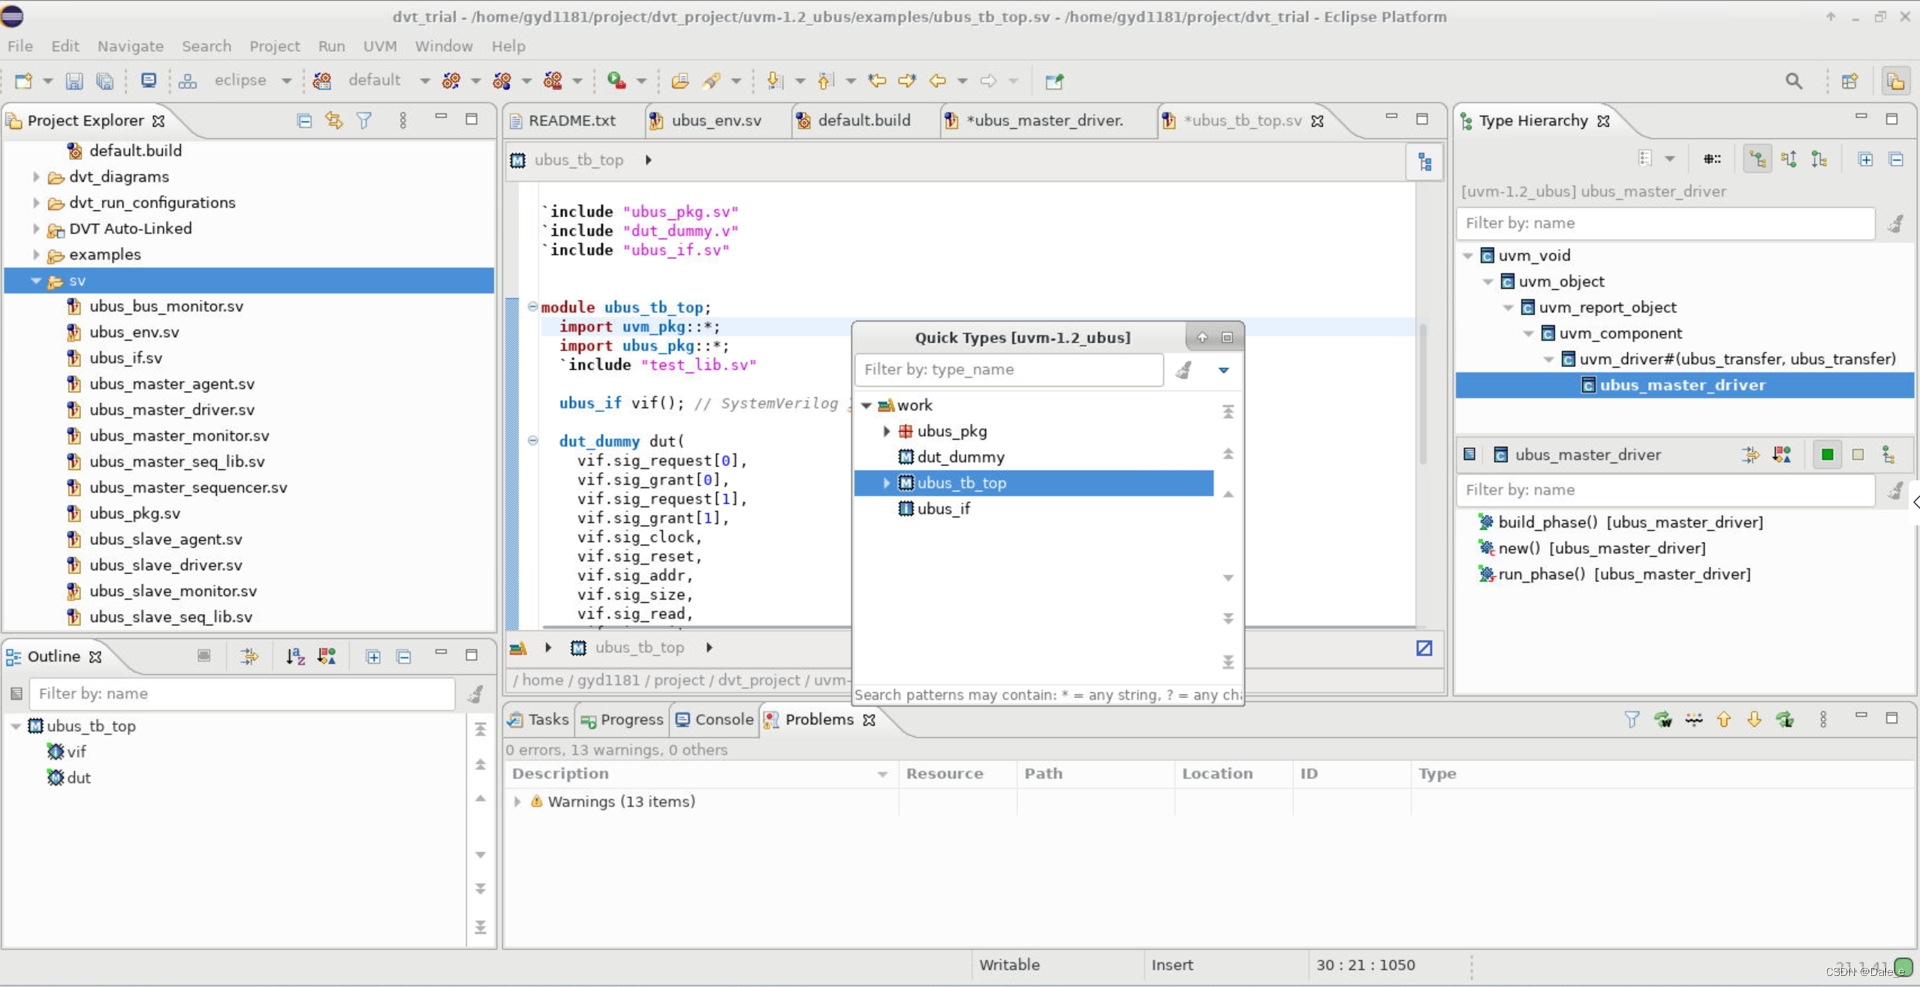Open the Navigate menu
Screen dimensions: 1920x987
pyautogui.click(x=130, y=46)
